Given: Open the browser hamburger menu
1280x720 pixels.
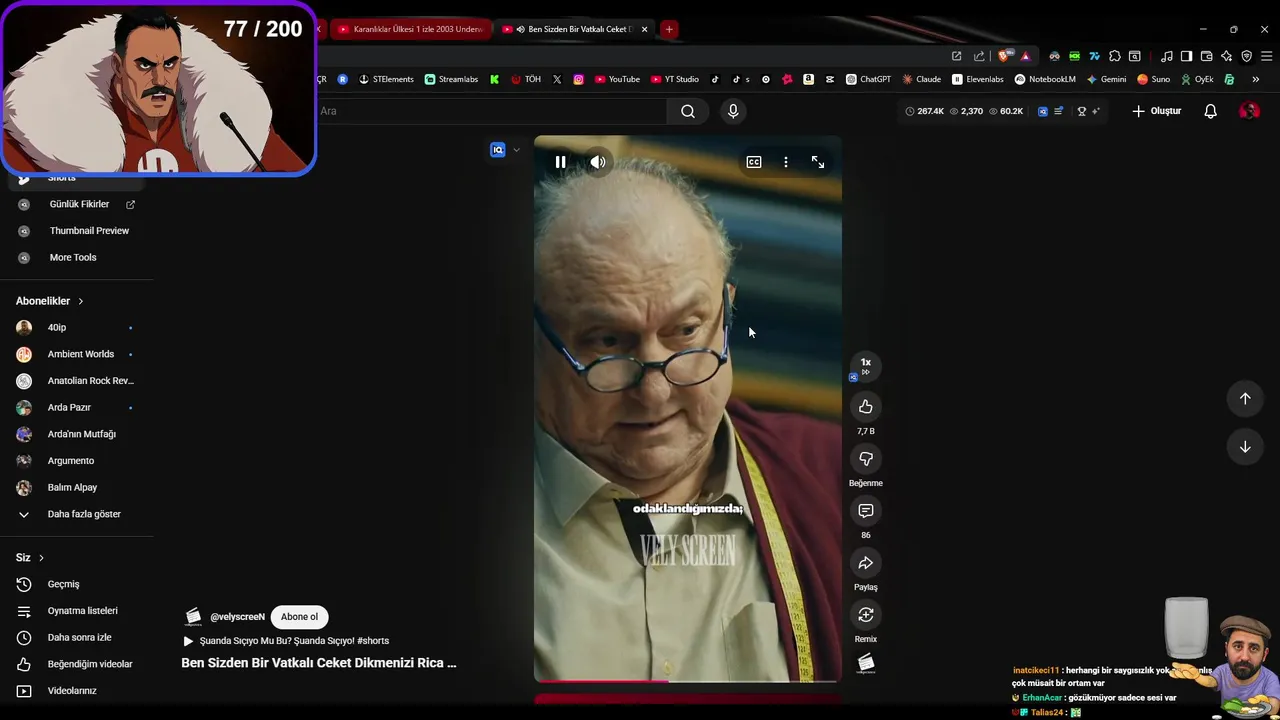Looking at the screenshot, I should coord(1265,56).
